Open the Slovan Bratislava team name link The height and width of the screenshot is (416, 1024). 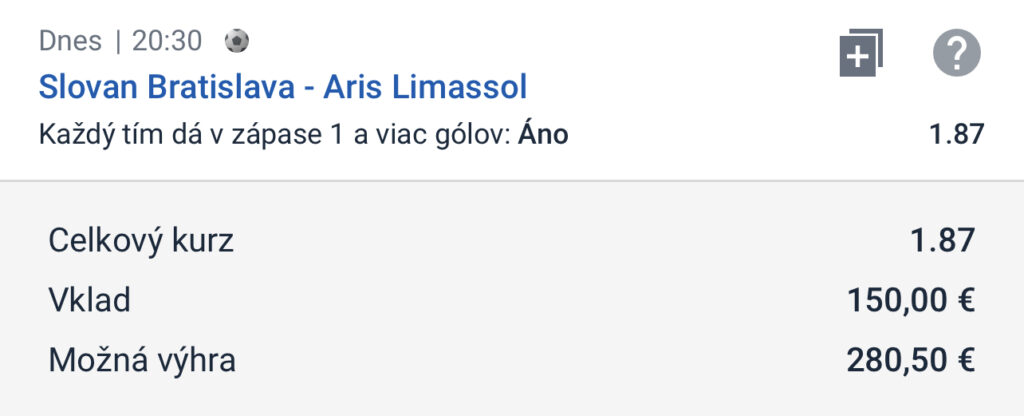167,87
